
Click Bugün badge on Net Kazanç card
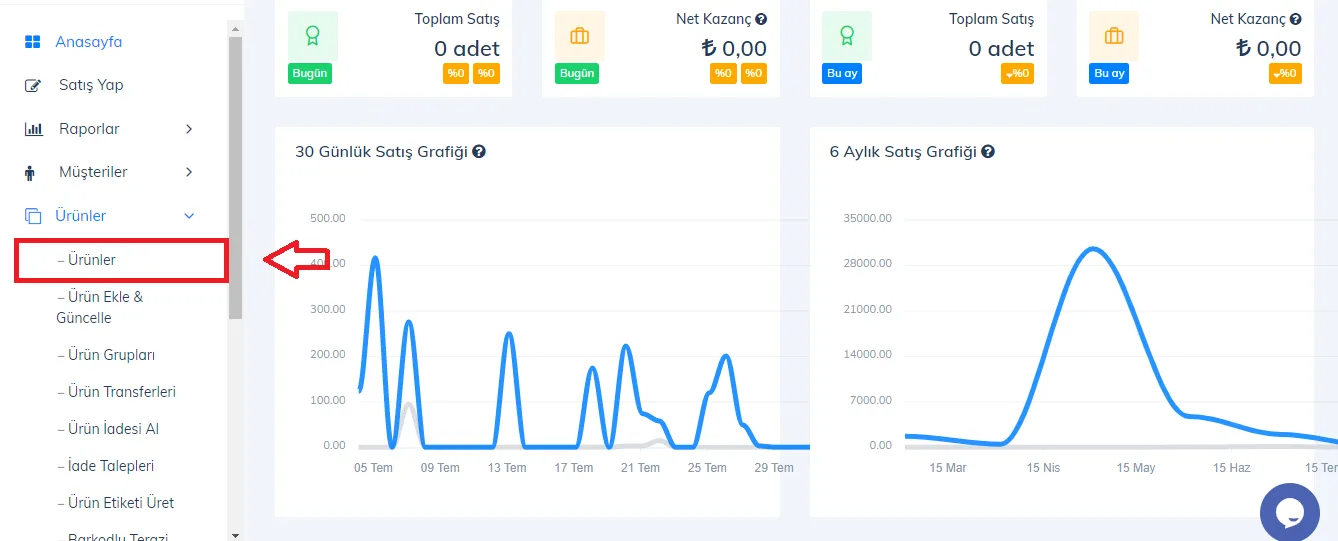click(x=577, y=74)
